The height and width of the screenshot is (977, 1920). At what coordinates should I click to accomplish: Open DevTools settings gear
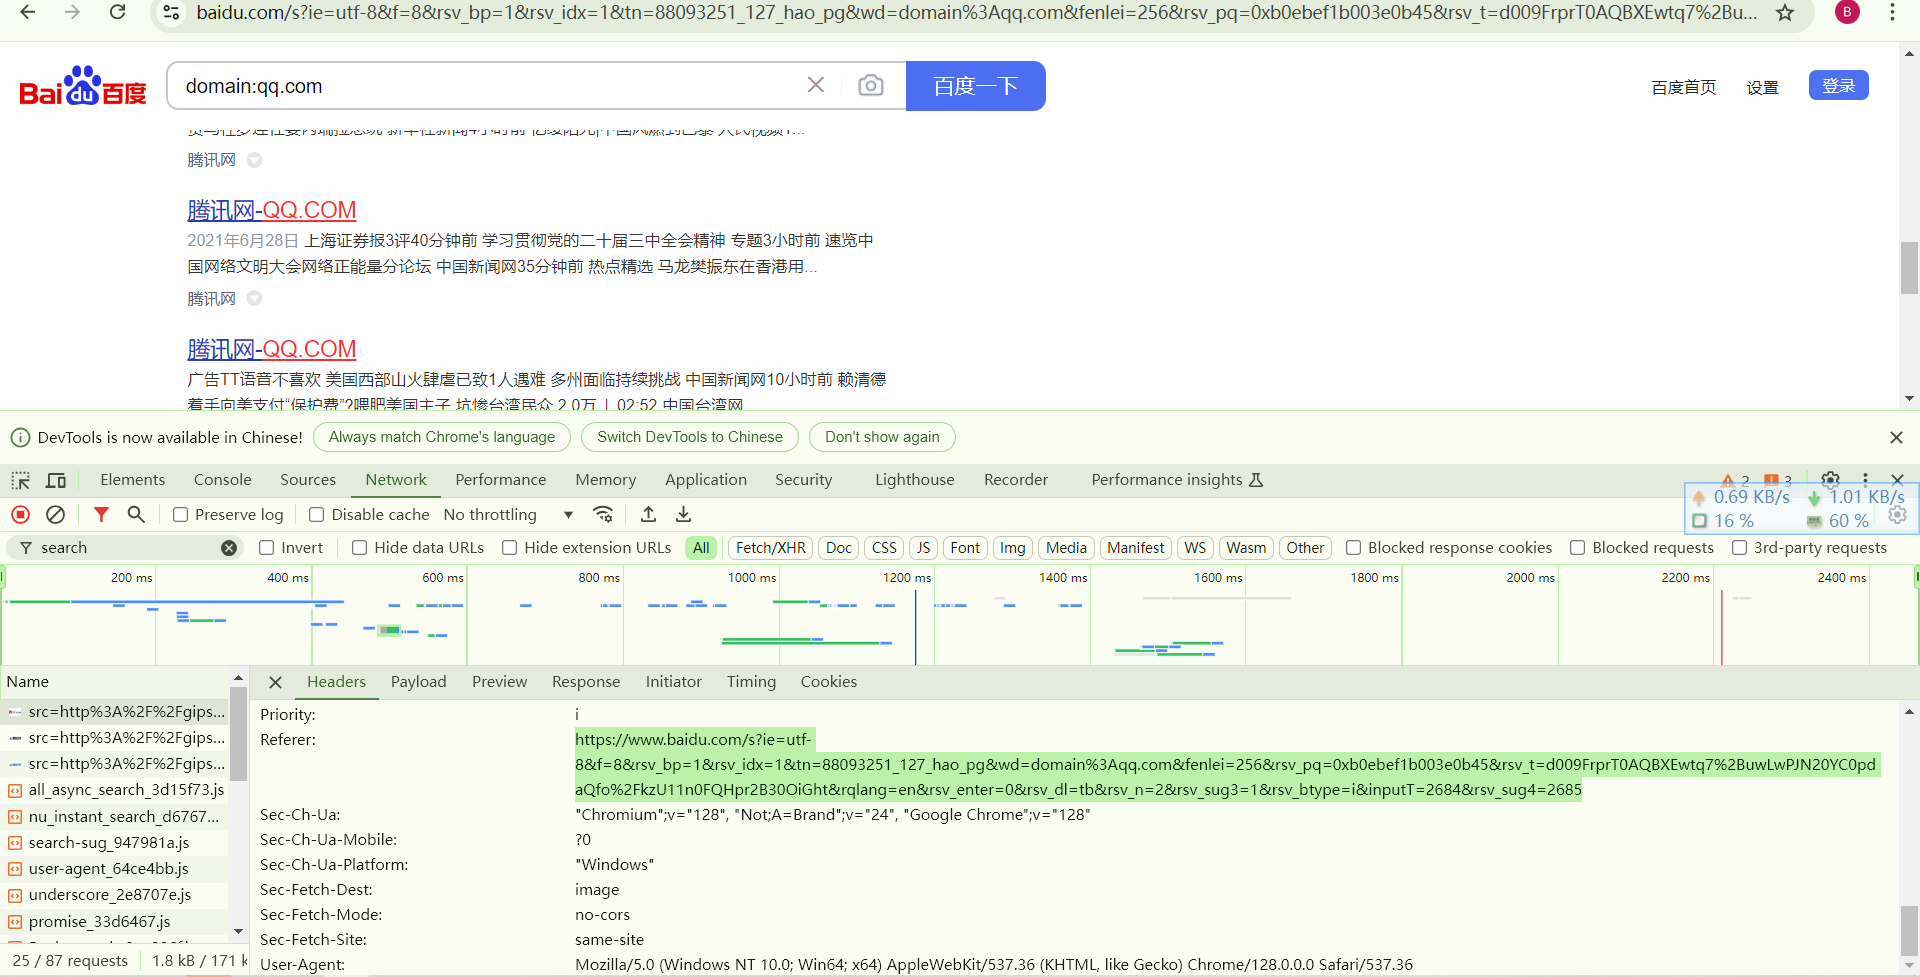tap(1830, 479)
